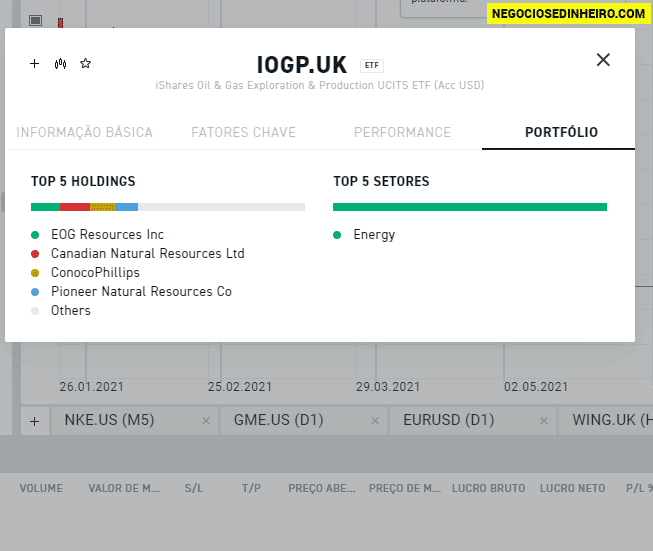Click yellow ConocoPhillips segment in holdings bar
Image resolution: width=653 pixels, height=551 pixels.
tap(102, 207)
